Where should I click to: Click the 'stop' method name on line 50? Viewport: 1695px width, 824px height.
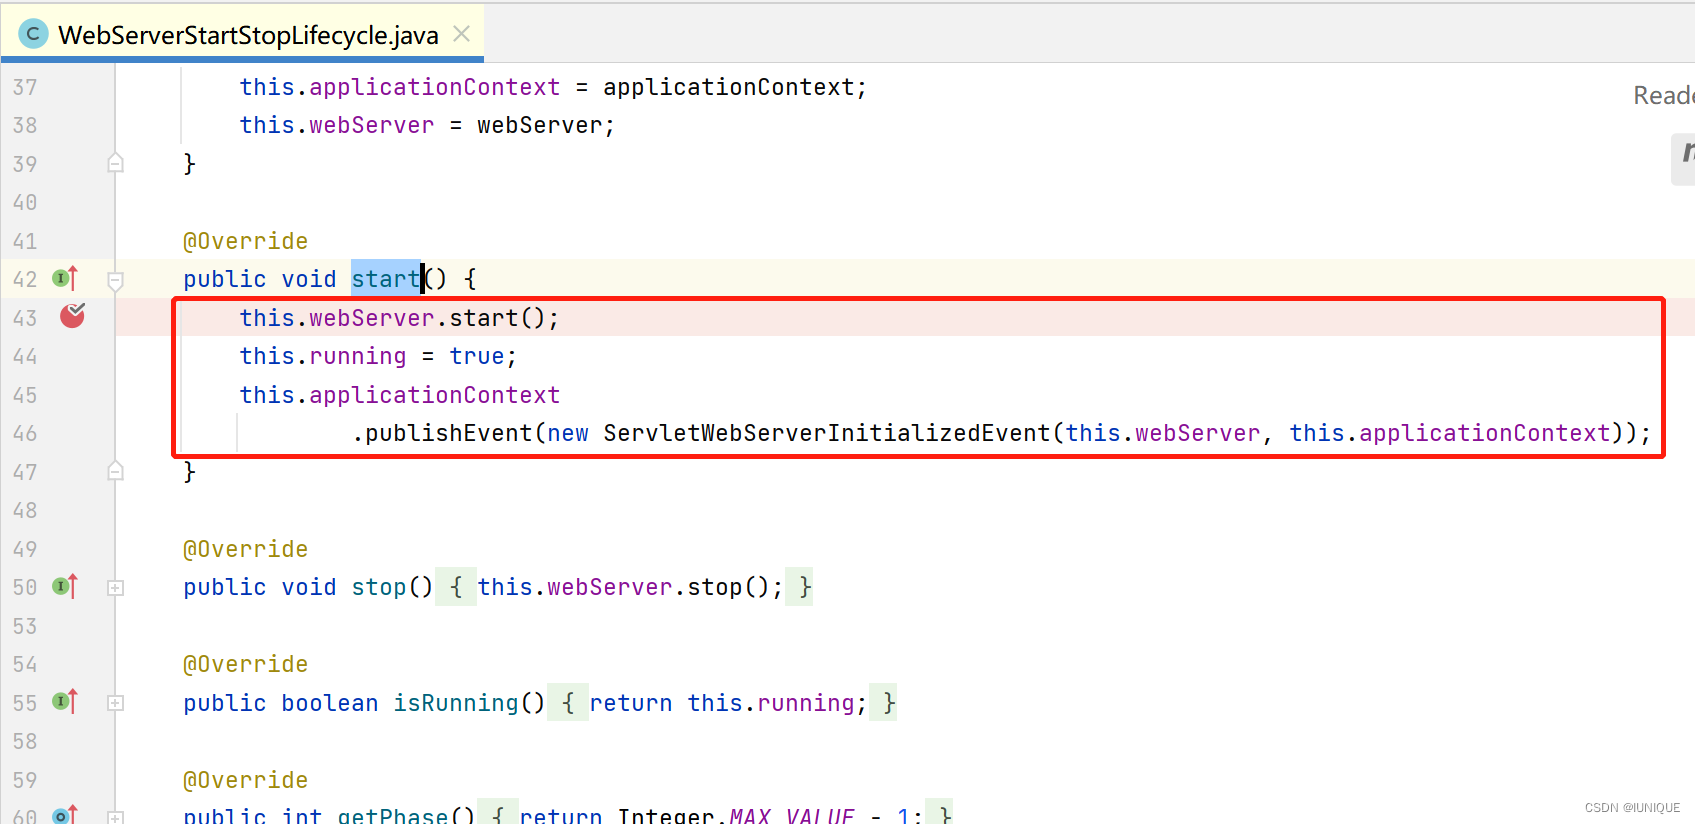coord(379,587)
